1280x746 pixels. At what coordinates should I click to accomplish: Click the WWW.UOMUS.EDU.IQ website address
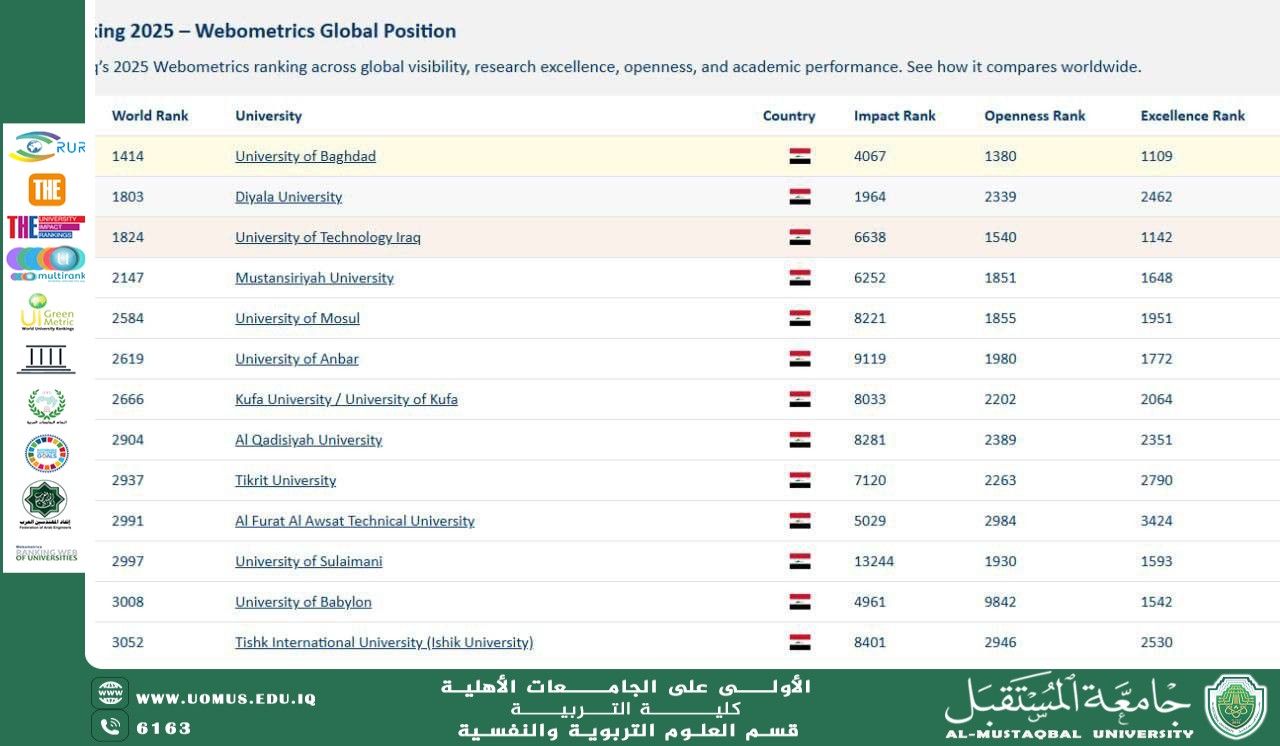point(226,699)
